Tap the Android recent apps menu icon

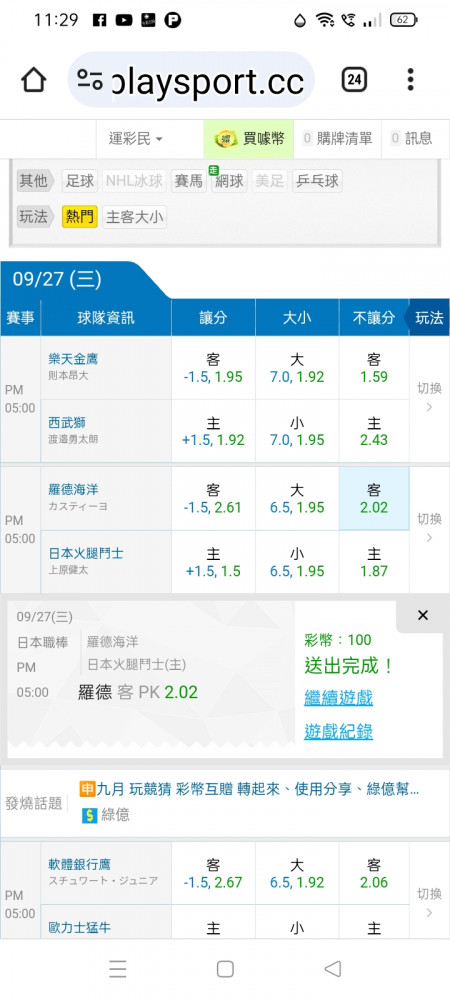(118, 969)
